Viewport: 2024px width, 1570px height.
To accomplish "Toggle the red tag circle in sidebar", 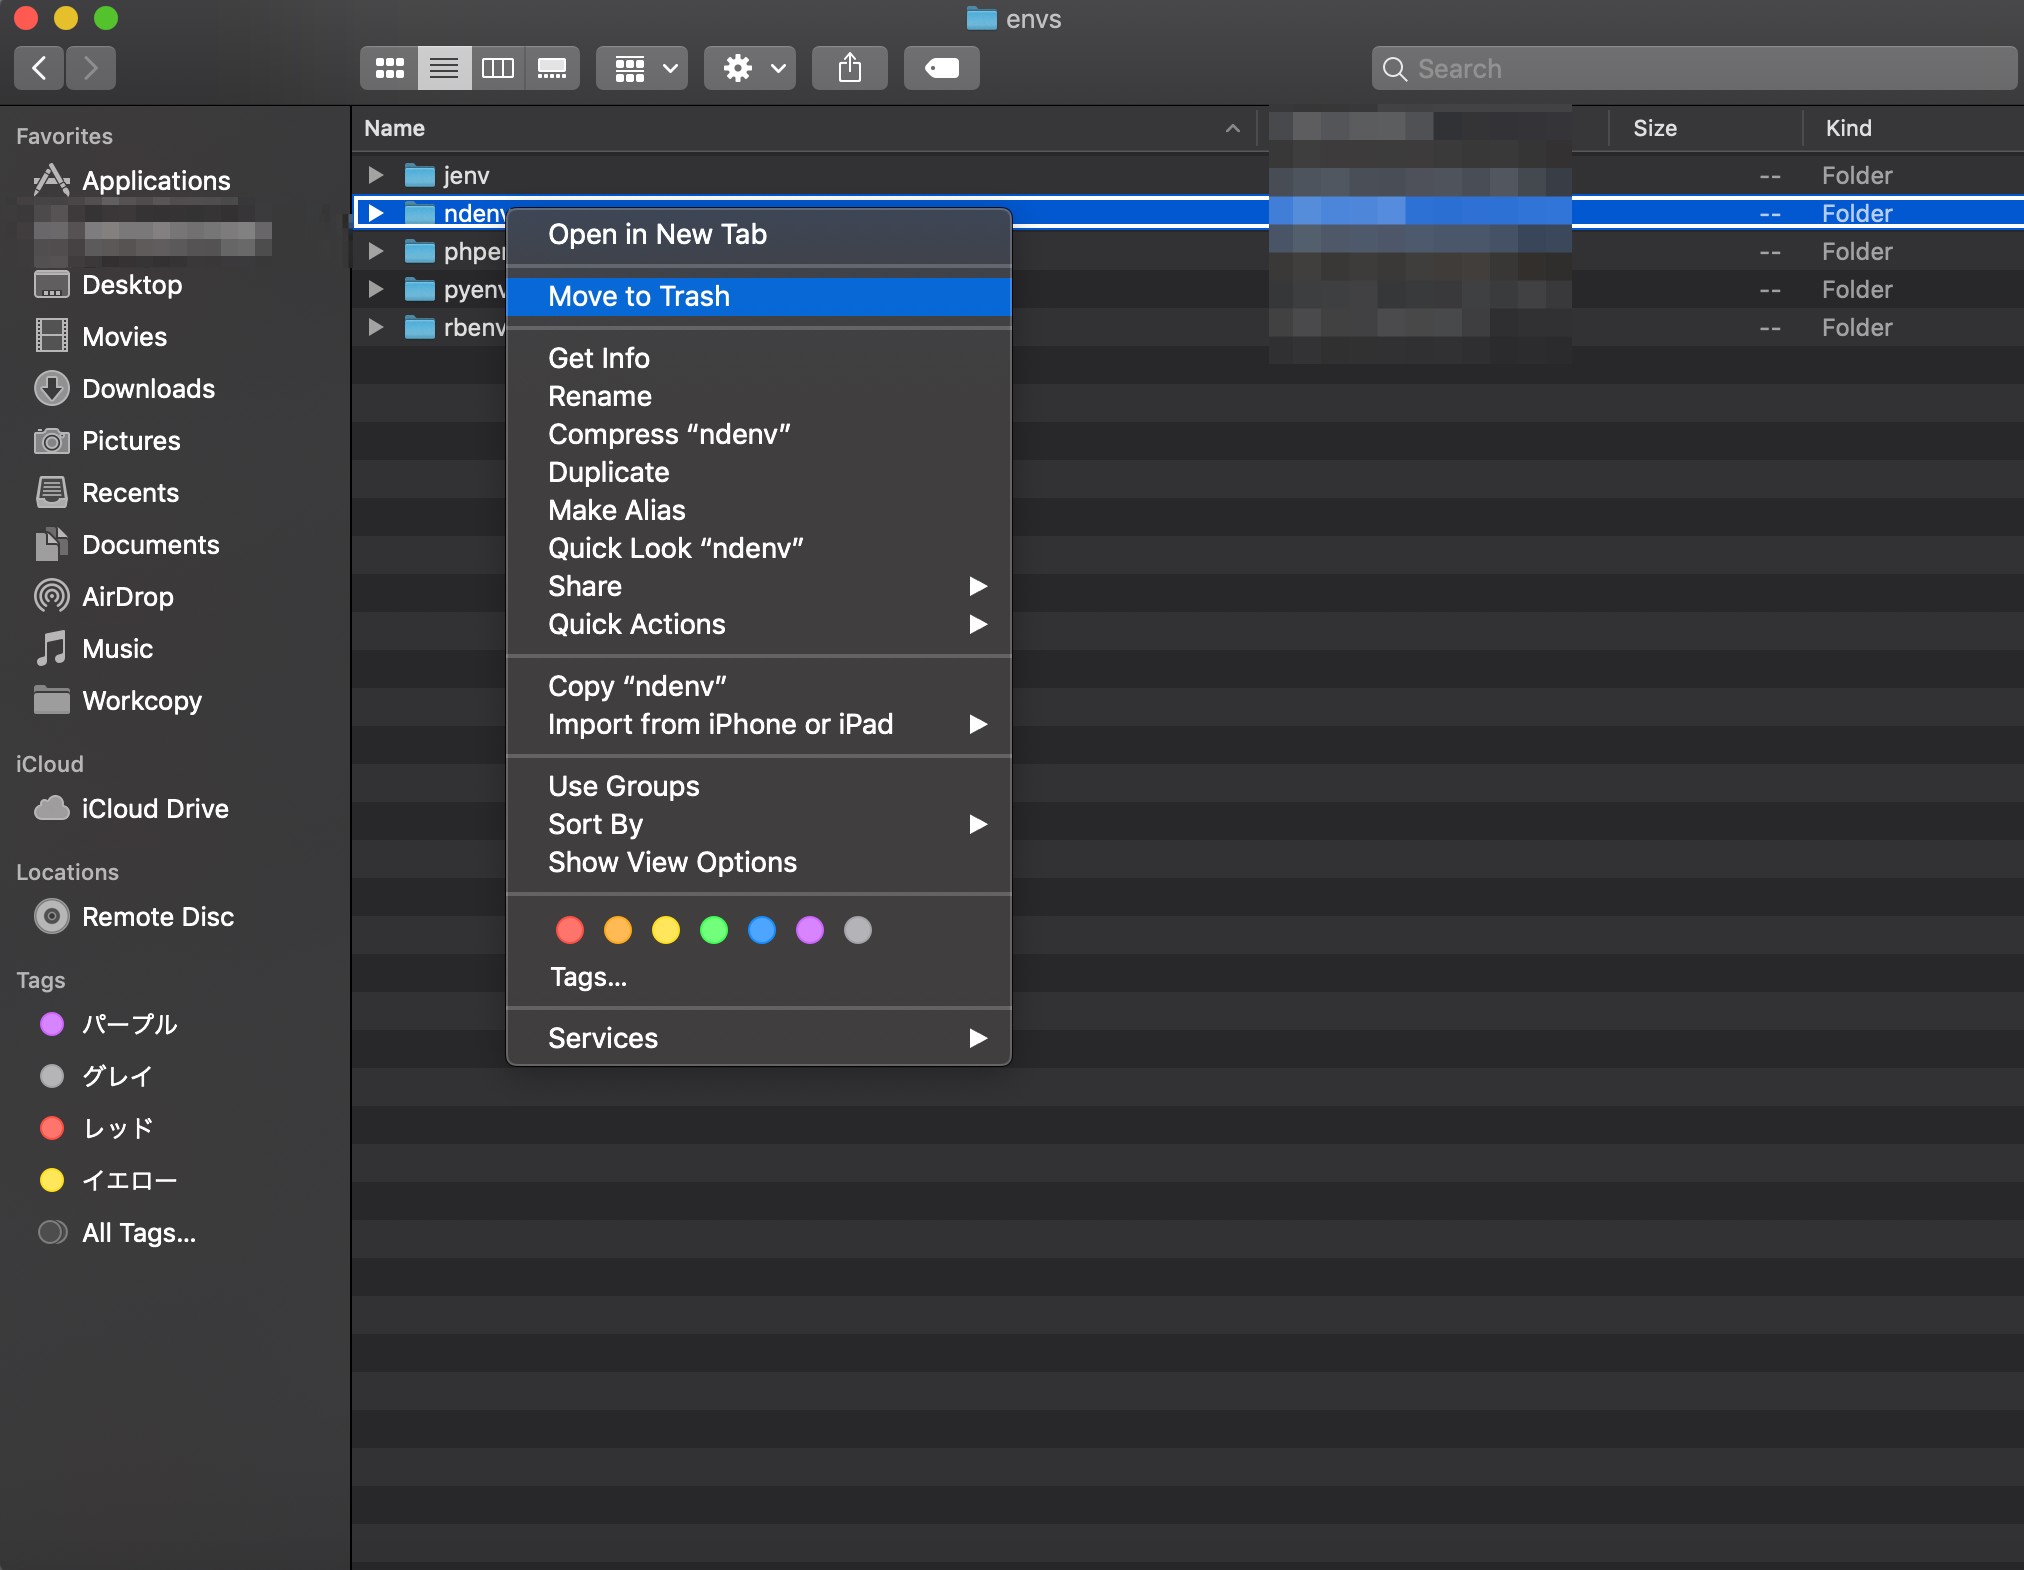I will click(52, 1128).
